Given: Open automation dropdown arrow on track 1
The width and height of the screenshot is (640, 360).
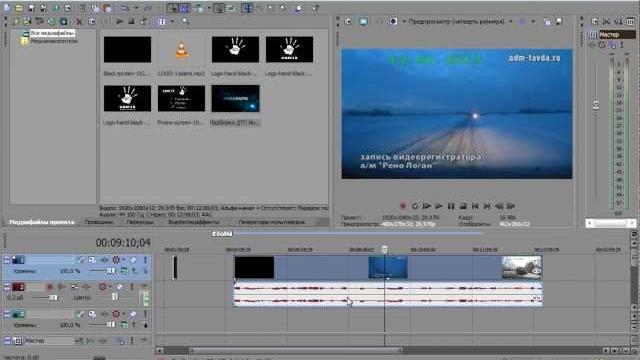Looking at the screenshot, I should tap(123, 260).
